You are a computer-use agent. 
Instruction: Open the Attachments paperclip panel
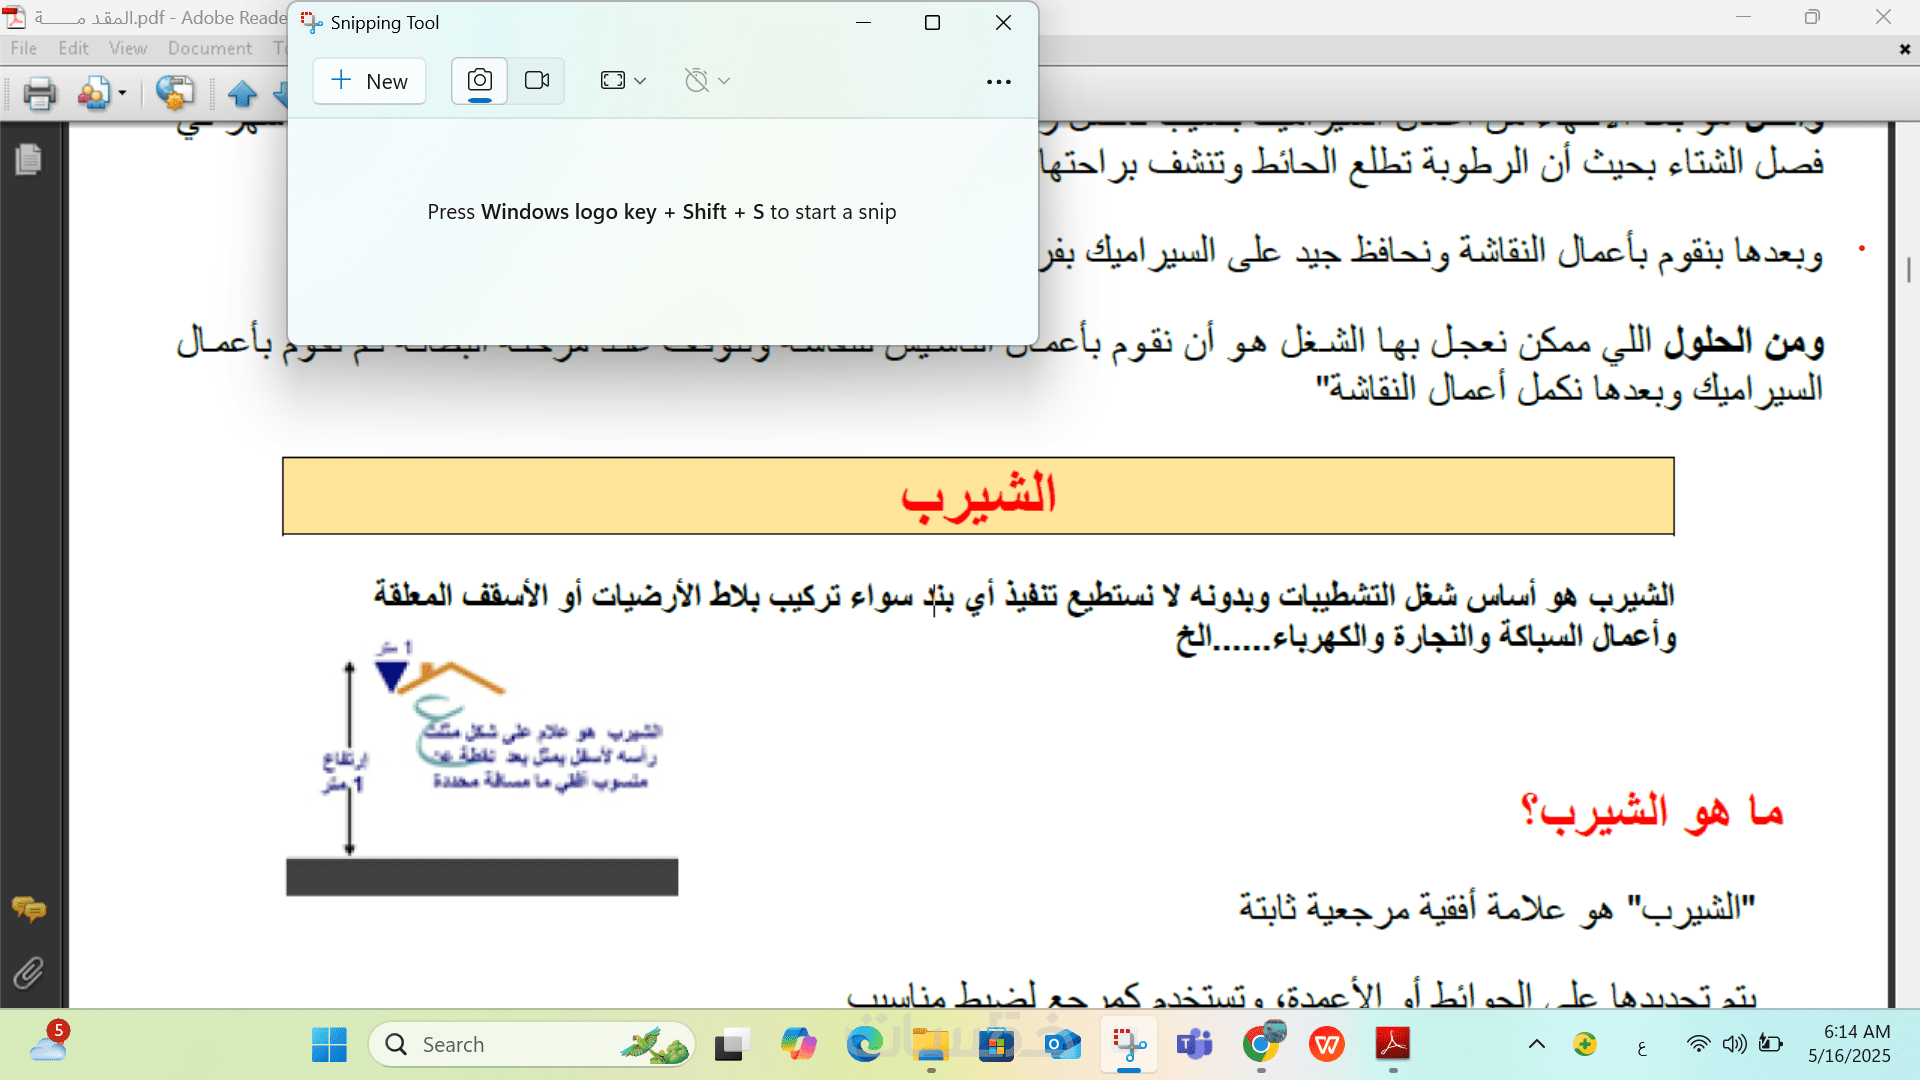click(x=29, y=972)
